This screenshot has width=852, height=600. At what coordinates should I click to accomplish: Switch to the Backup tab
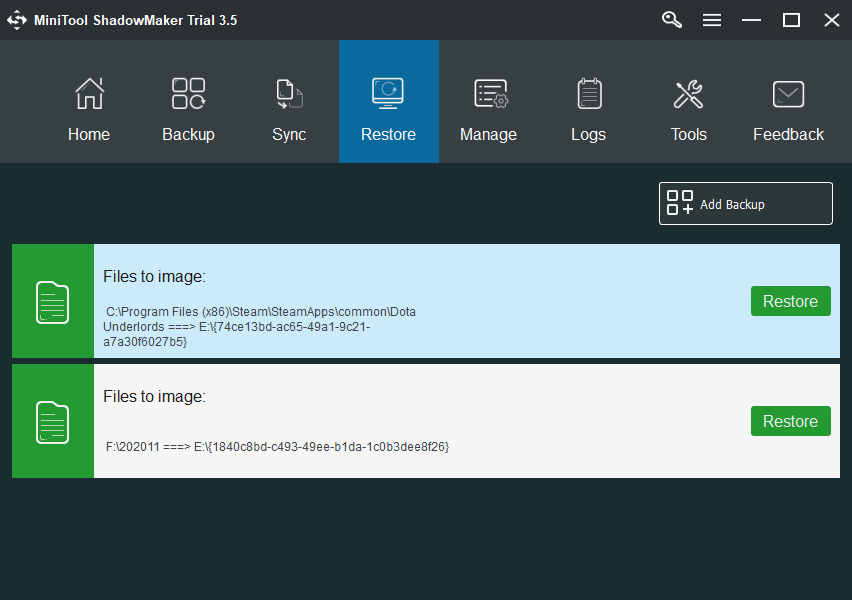189,102
